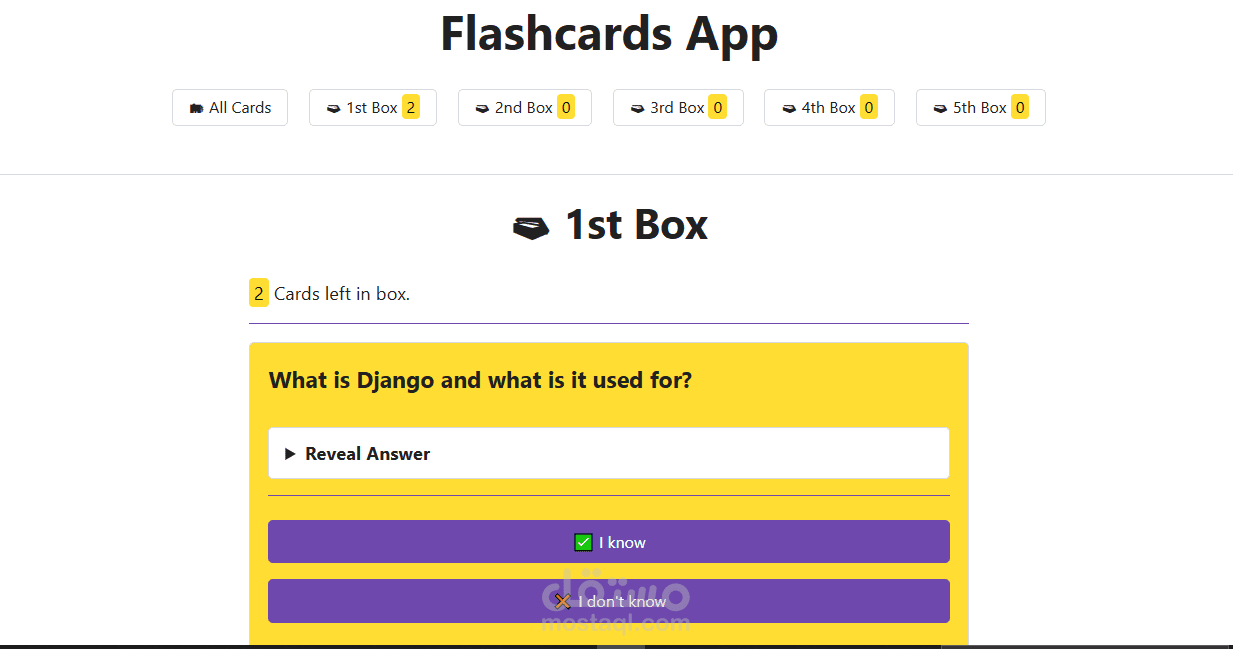
Task: Open the All Cards view
Action: pos(230,108)
